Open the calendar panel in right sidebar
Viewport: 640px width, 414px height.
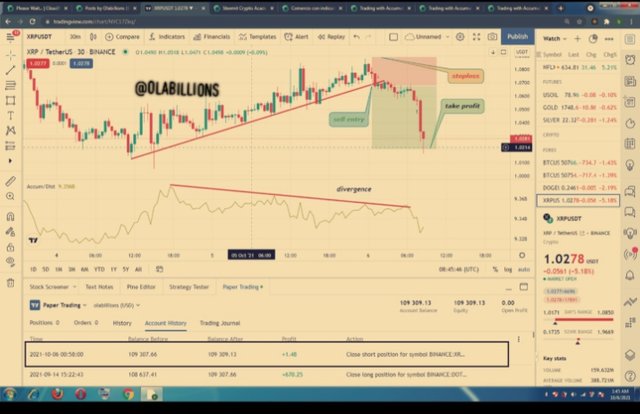[630, 144]
